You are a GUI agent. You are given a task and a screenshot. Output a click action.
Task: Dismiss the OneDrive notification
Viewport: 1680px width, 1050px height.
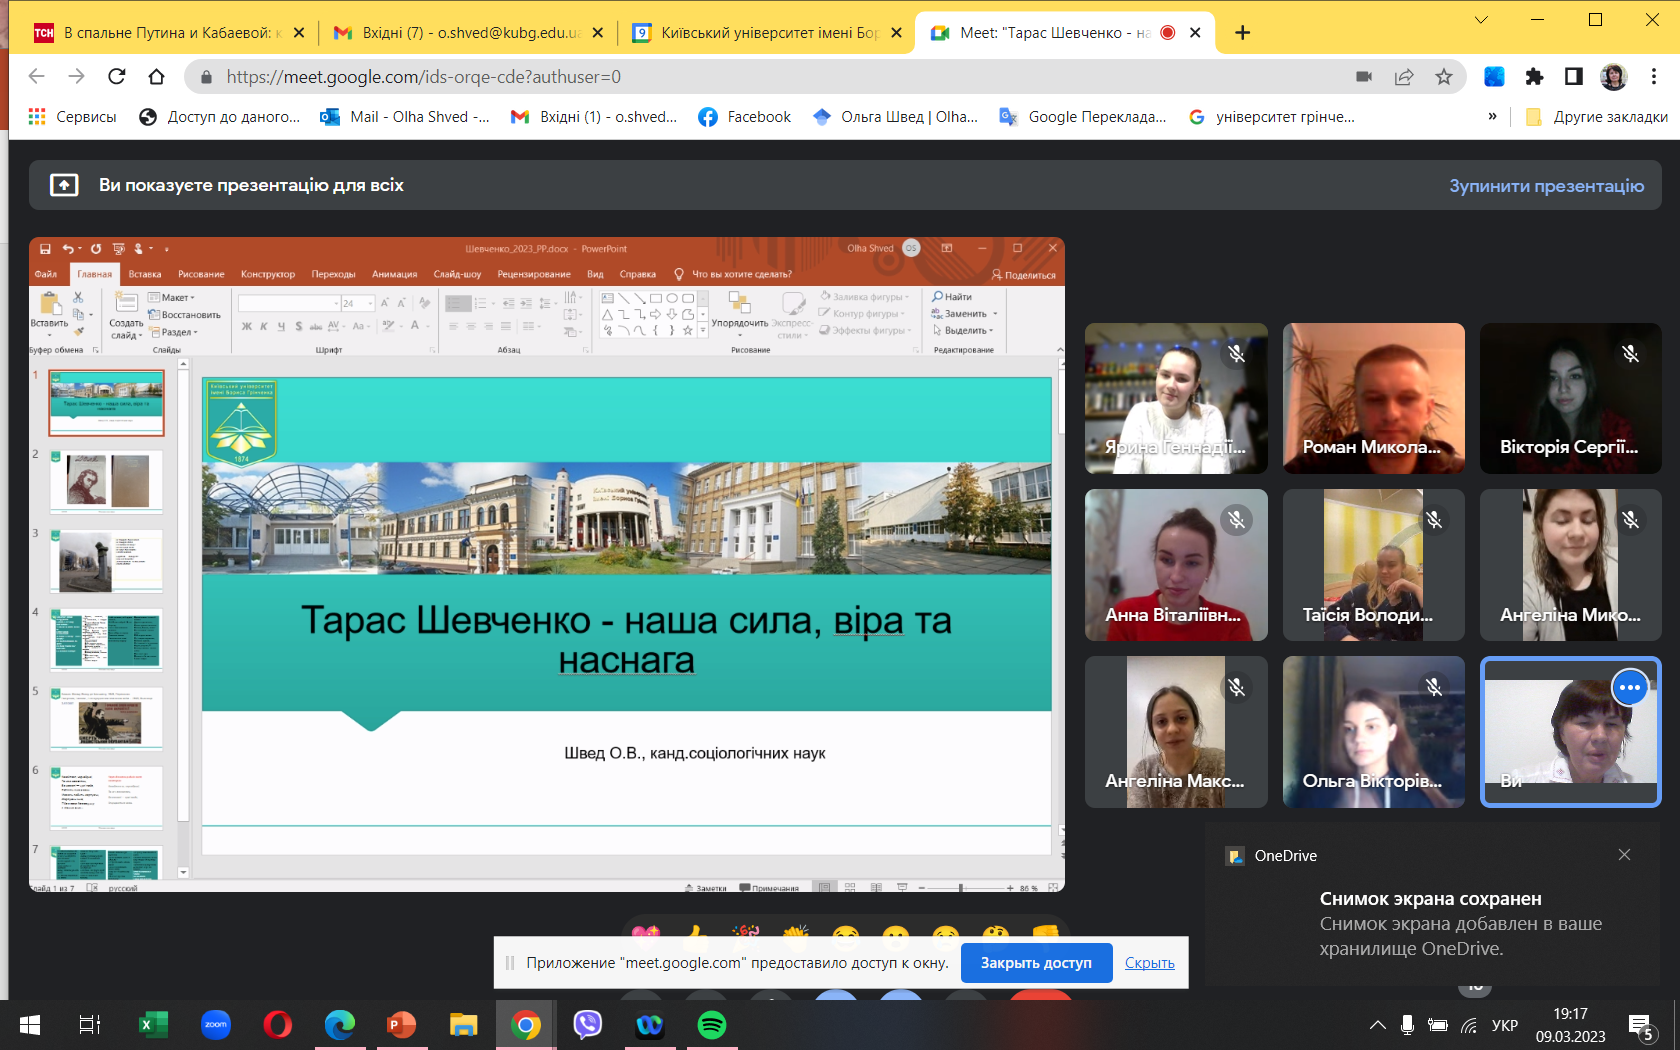pos(1624,855)
